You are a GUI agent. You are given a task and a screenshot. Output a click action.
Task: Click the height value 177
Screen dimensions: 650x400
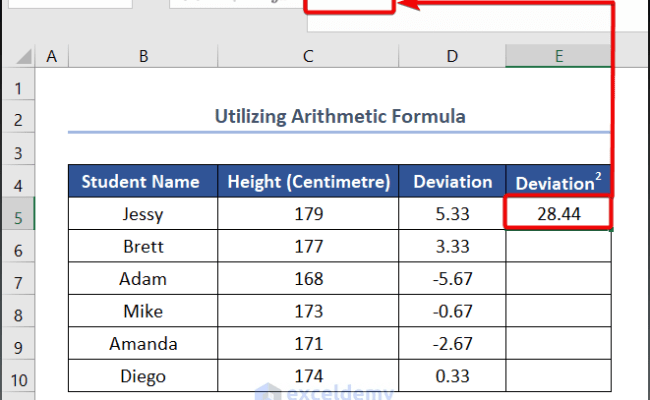pos(308,246)
